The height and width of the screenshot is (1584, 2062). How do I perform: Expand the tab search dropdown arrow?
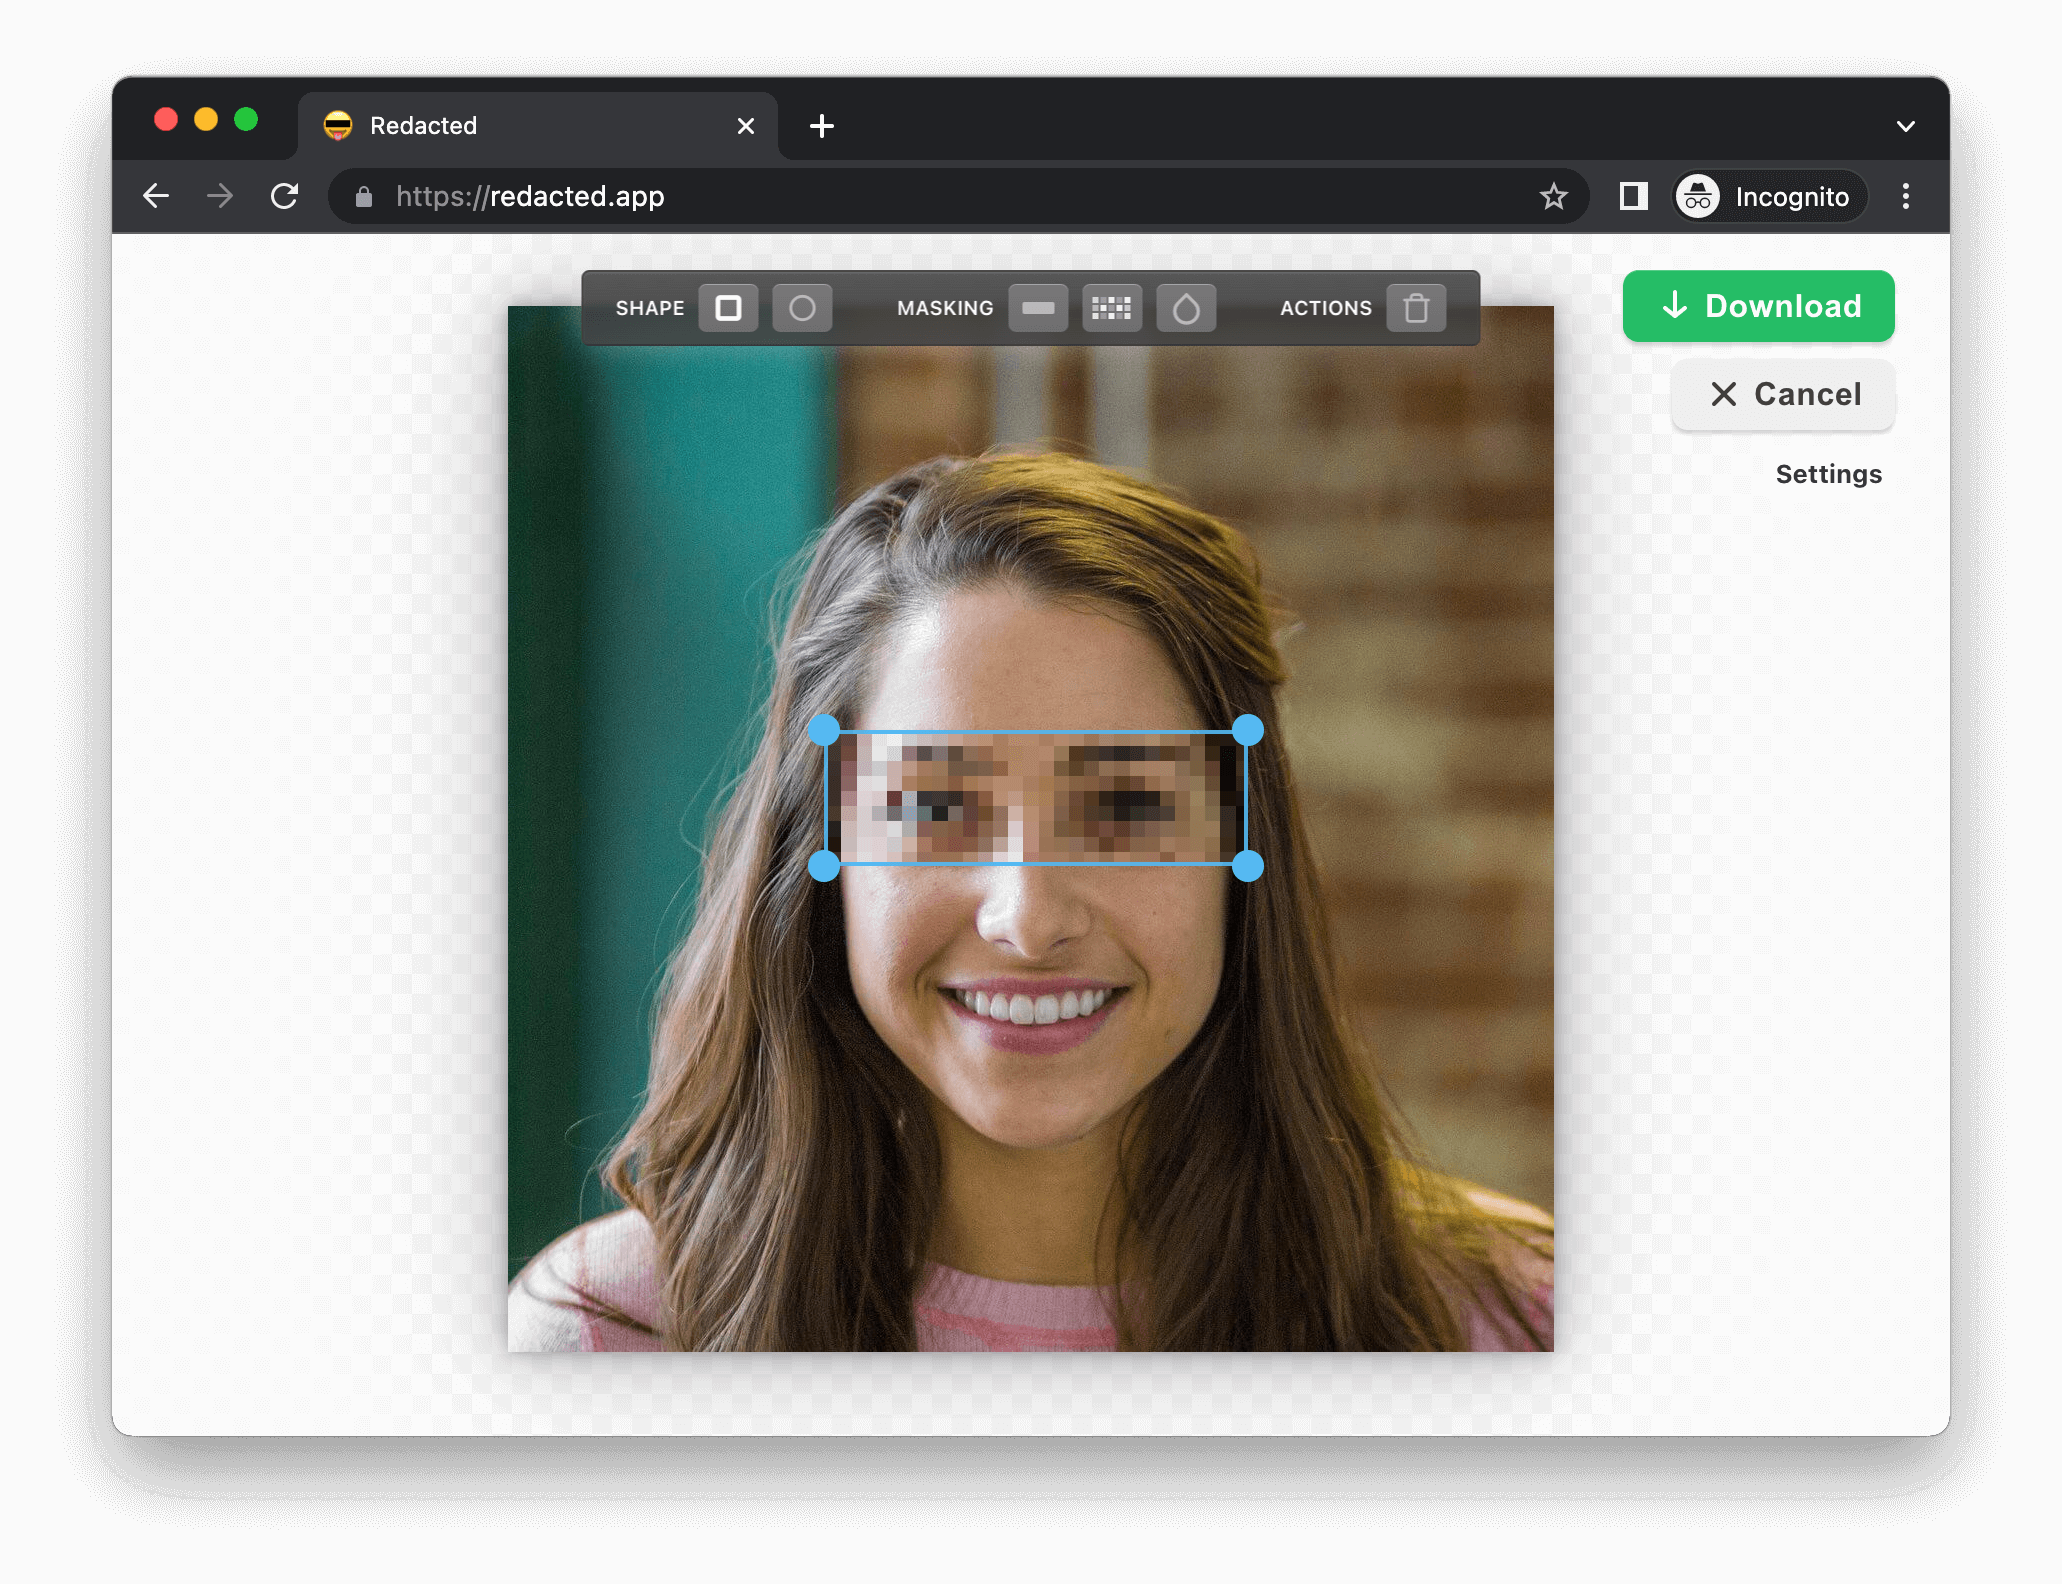[x=1906, y=126]
